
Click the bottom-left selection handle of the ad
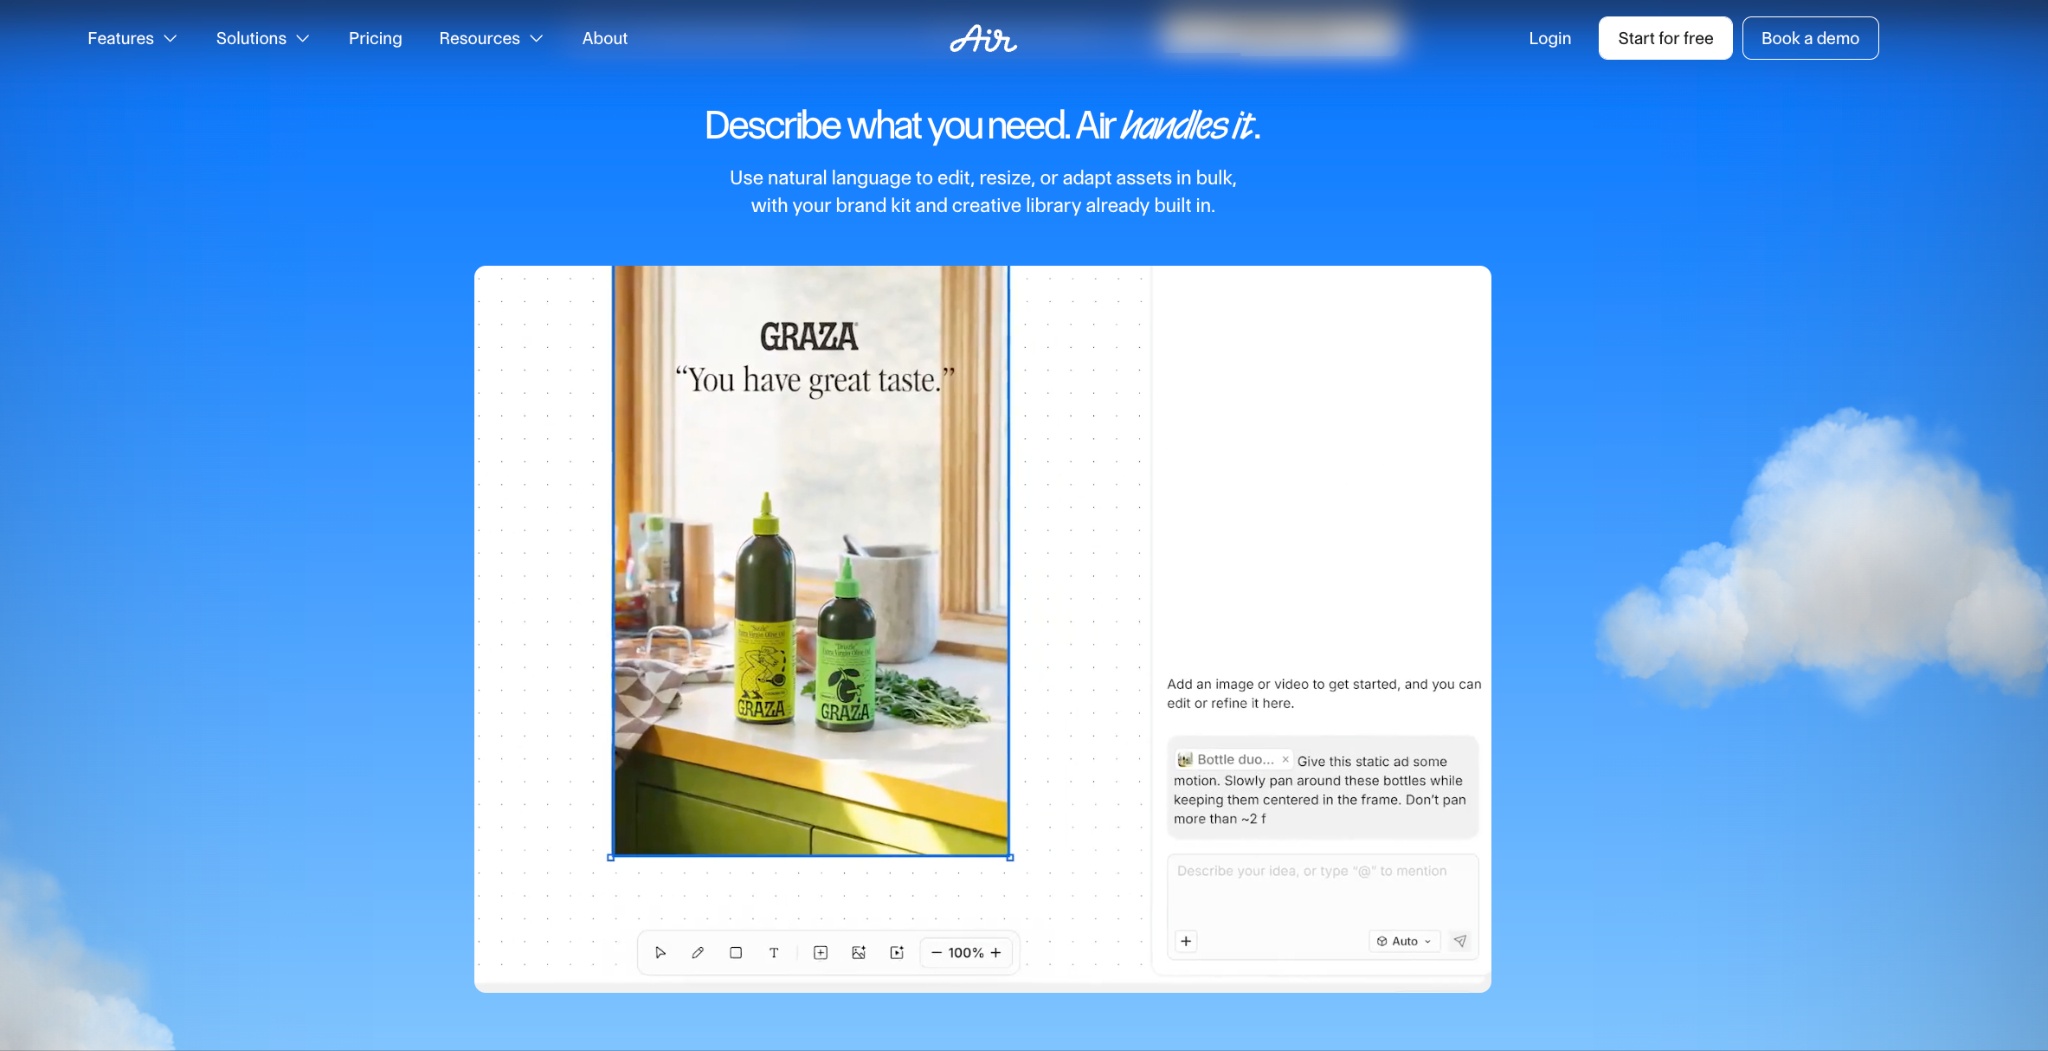(611, 857)
